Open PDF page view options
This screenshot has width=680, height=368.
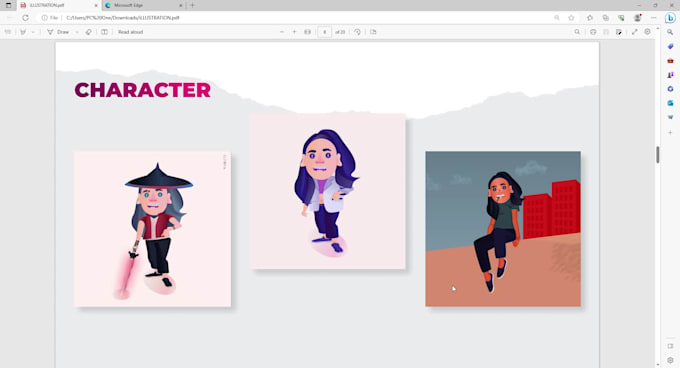(373, 32)
